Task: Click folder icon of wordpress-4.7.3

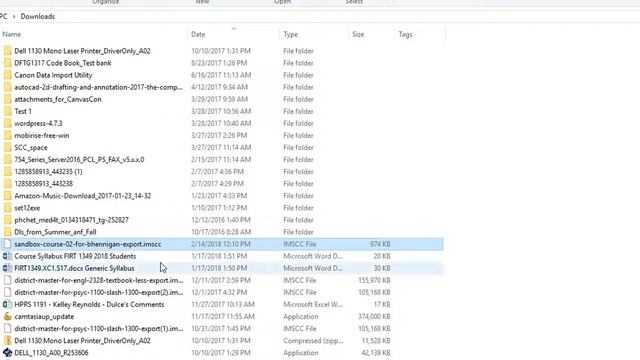Action: point(7,123)
